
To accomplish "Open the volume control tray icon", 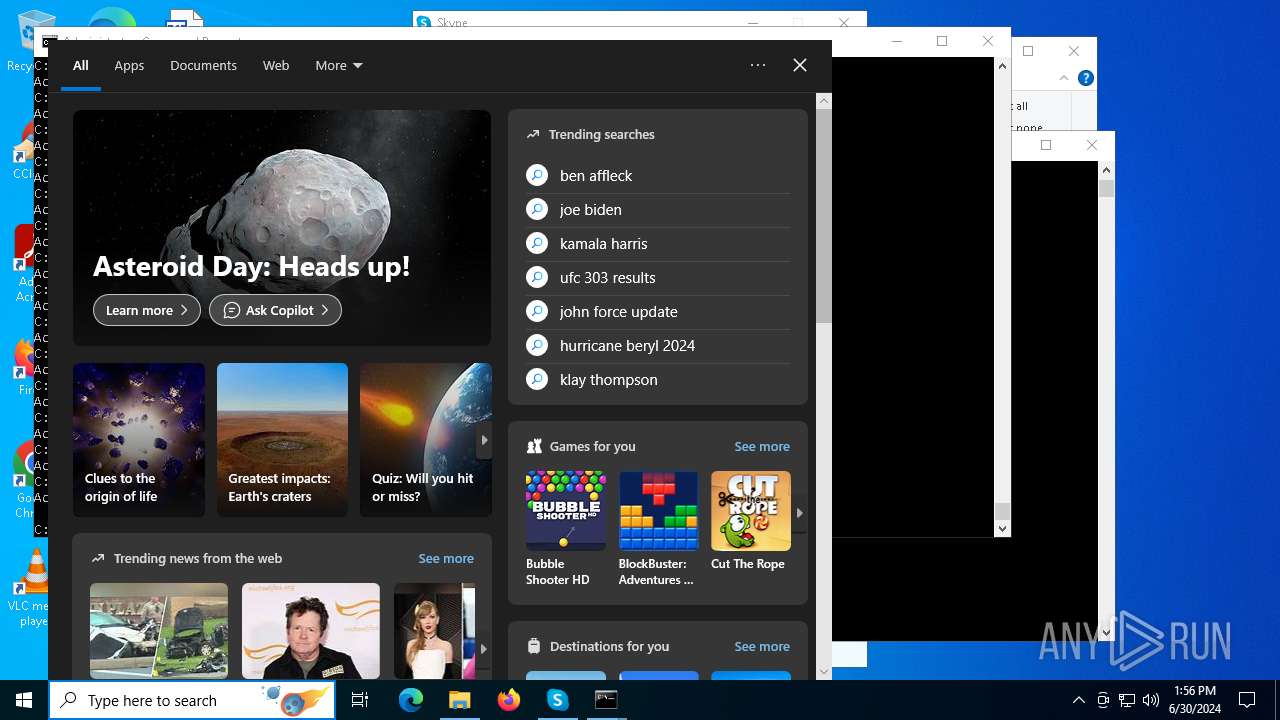I will click(x=1151, y=700).
